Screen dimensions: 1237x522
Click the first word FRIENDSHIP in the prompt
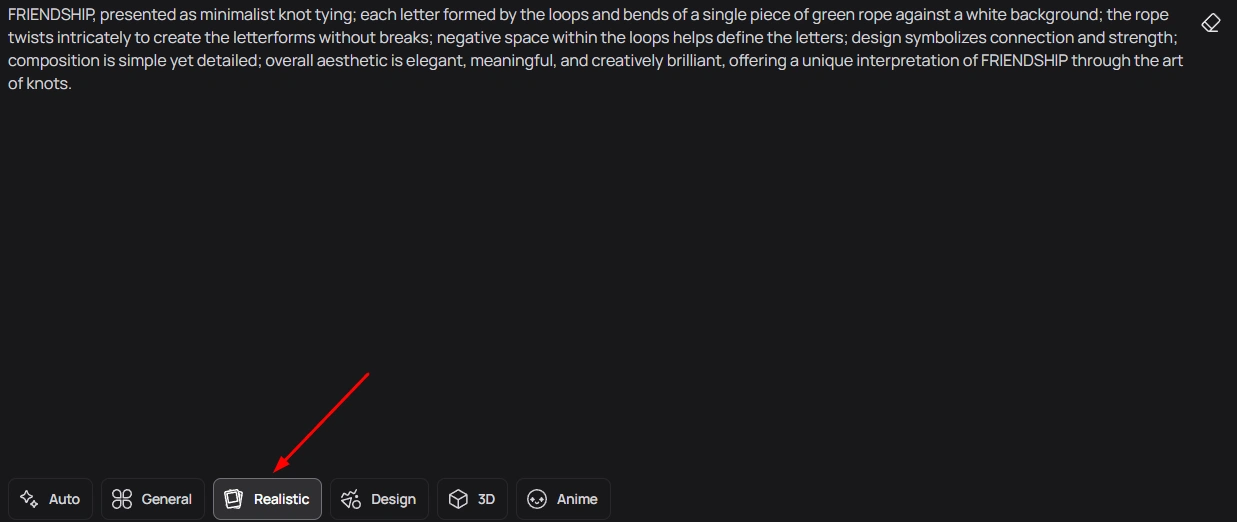50,15
